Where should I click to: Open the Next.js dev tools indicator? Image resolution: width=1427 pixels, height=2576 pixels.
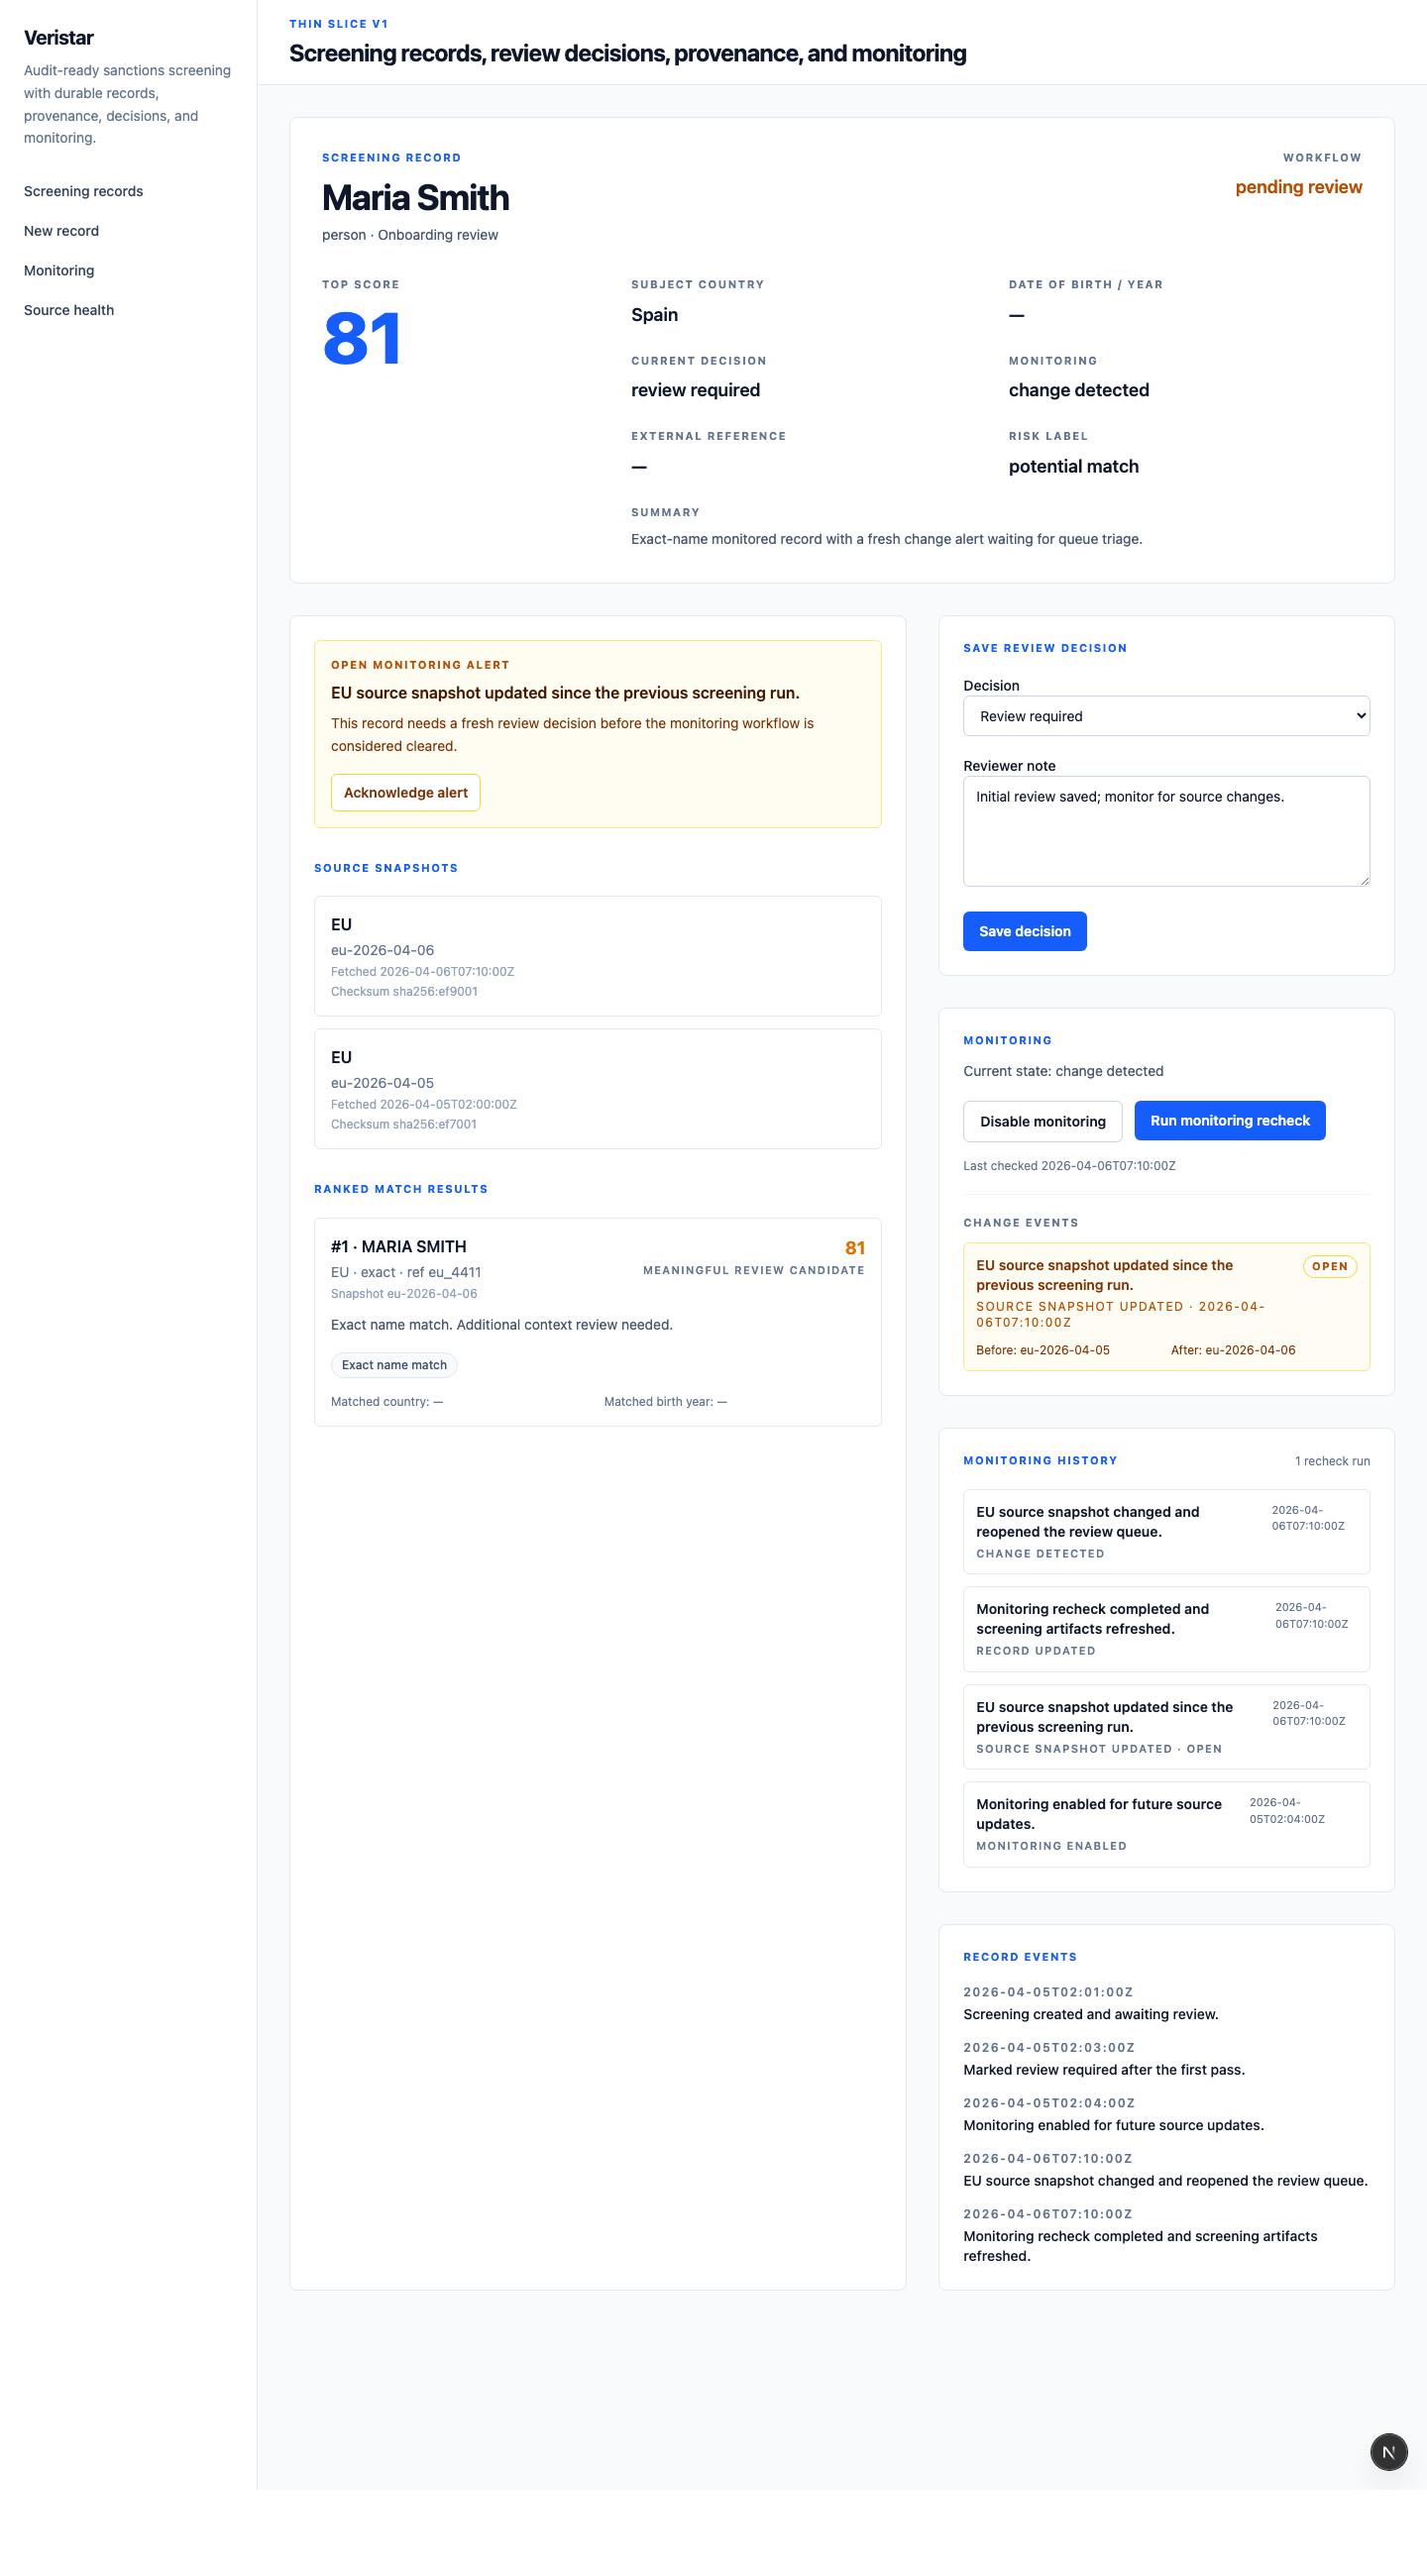pyautogui.click(x=1388, y=2451)
